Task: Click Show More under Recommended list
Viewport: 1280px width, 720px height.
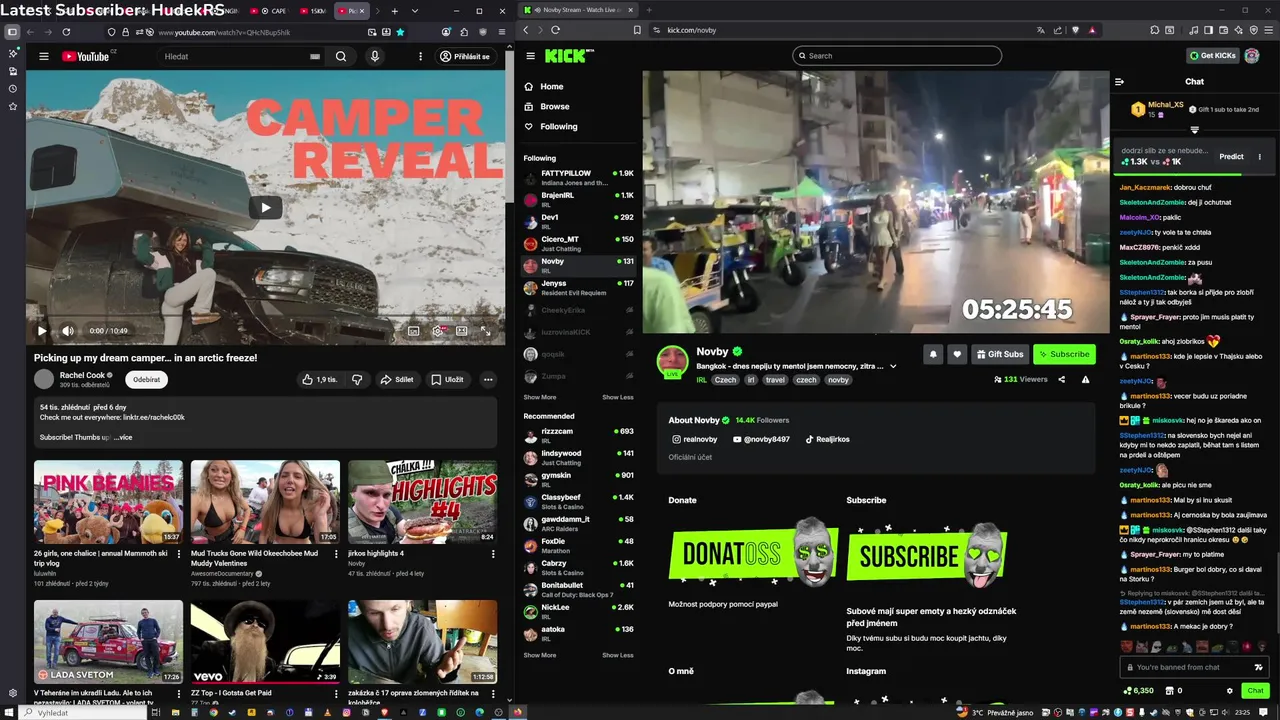Action: 540,655
